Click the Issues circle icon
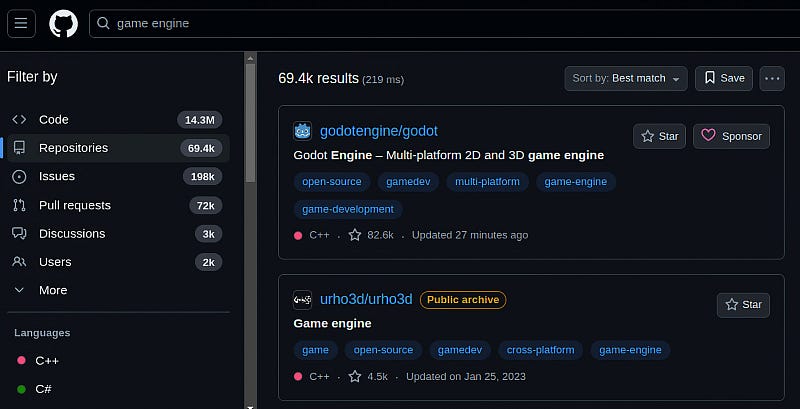The width and height of the screenshot is (800, 409). click(19, 176)
